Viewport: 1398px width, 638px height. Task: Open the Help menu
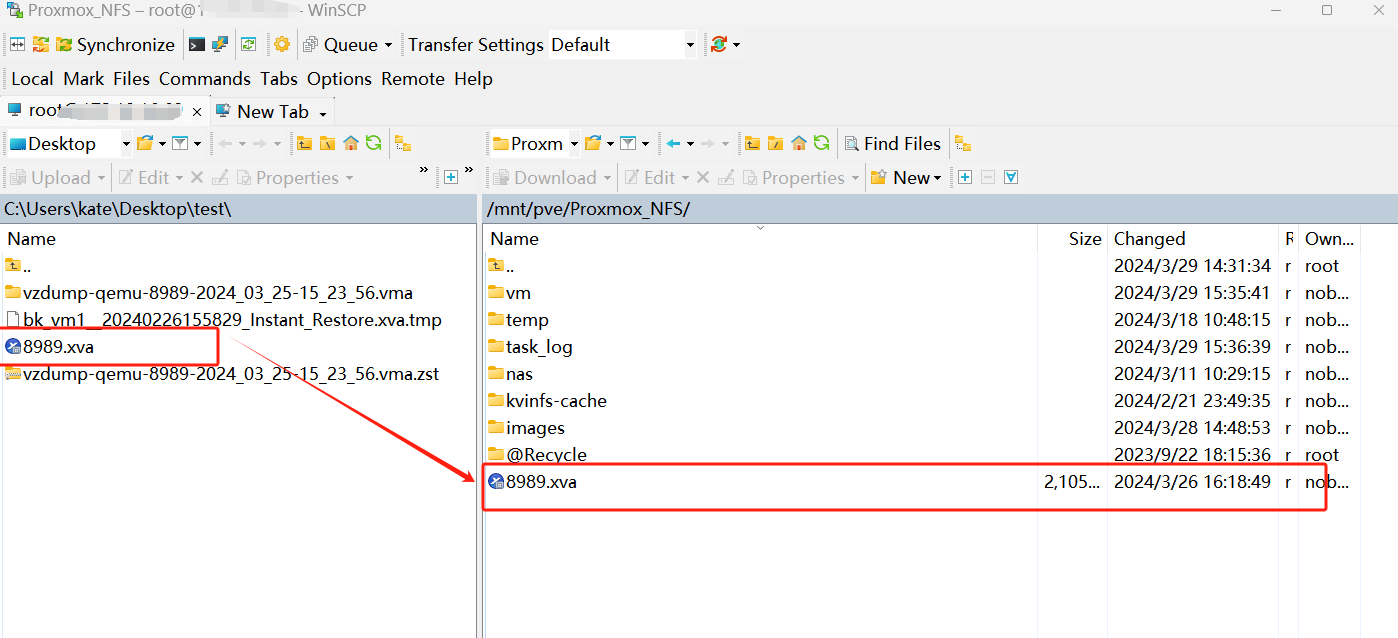(x=473, y=79)
